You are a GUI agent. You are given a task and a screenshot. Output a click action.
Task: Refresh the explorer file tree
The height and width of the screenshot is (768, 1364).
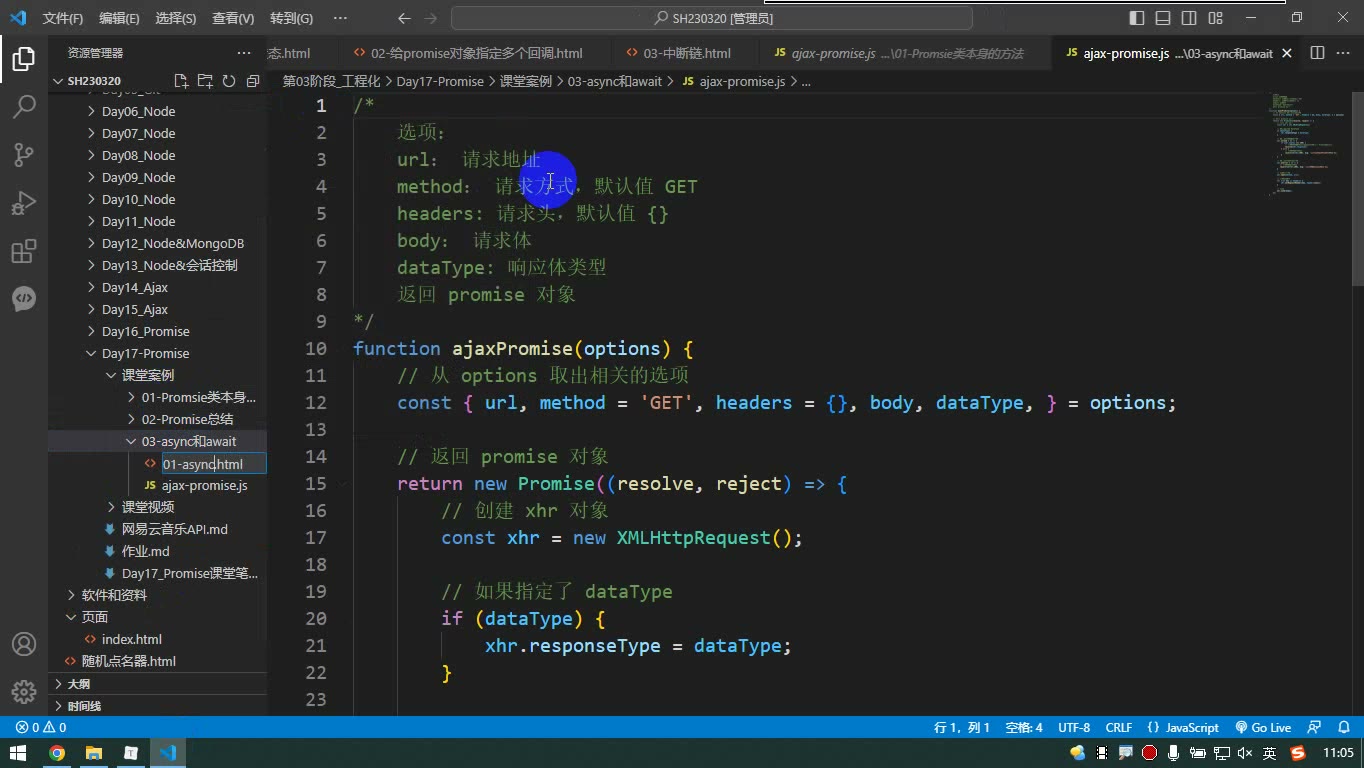(229, 81)
